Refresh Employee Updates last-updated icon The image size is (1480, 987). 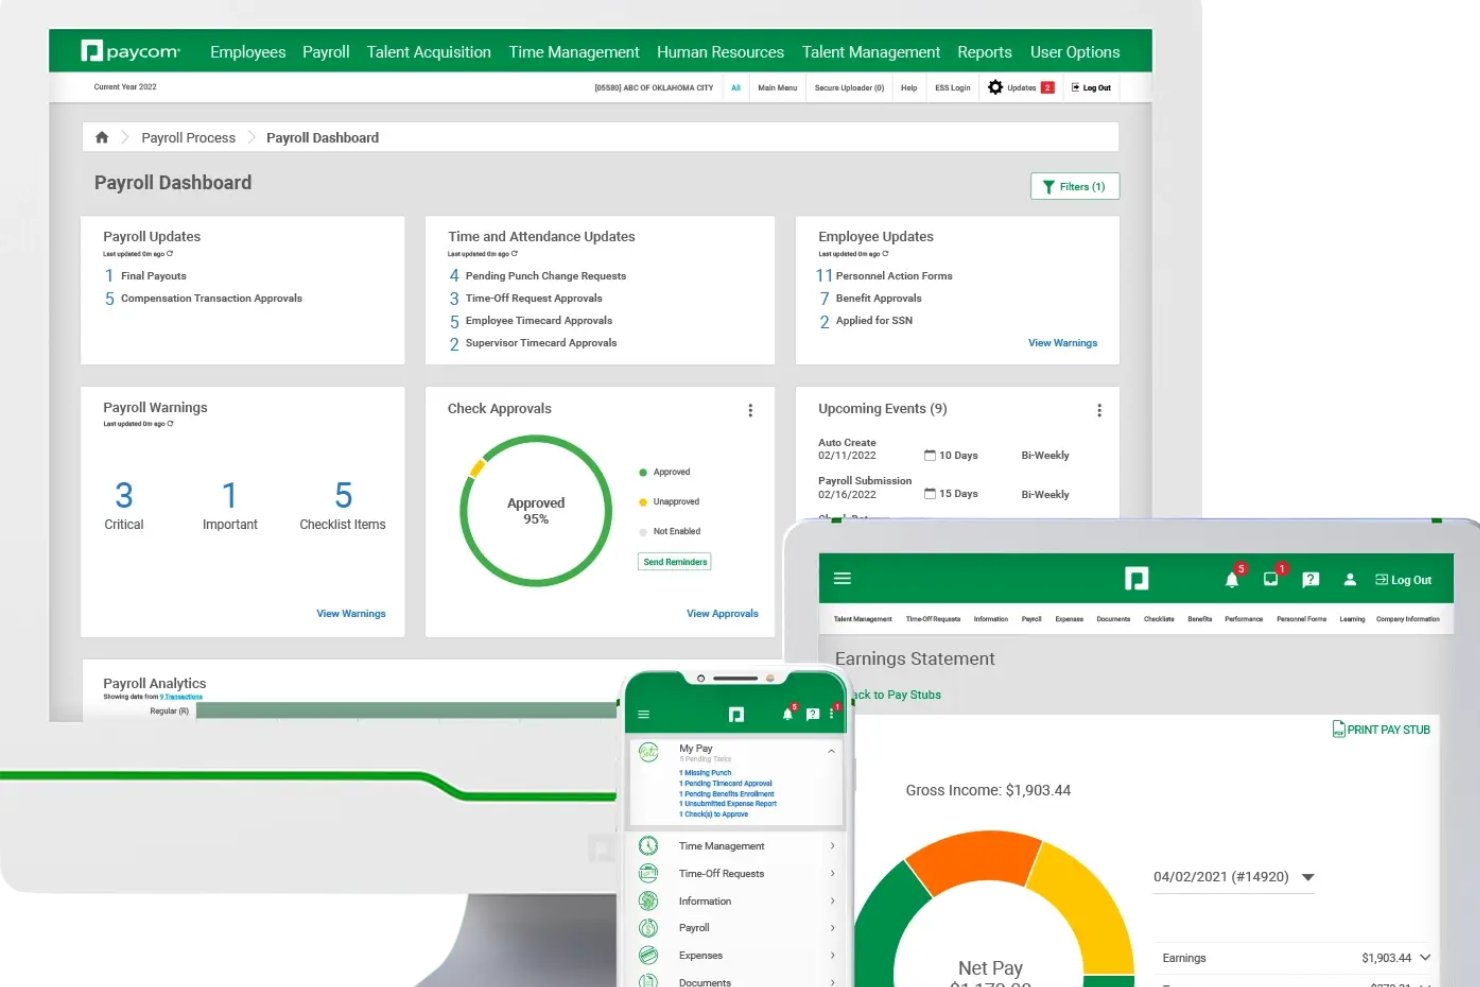click(x=885, y=254)
